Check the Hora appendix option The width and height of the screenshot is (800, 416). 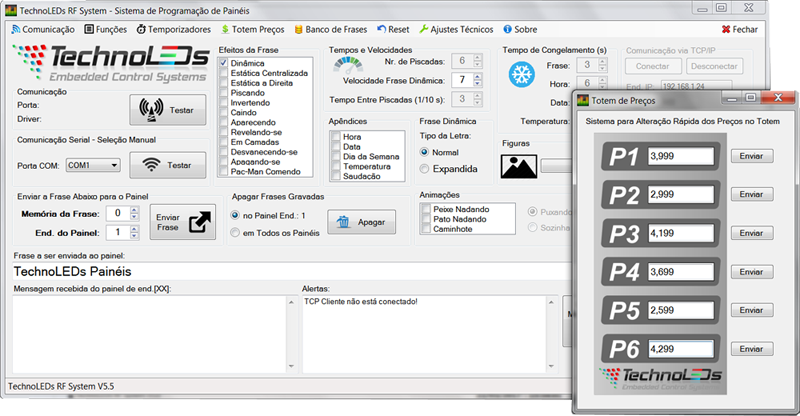point(336,137)
